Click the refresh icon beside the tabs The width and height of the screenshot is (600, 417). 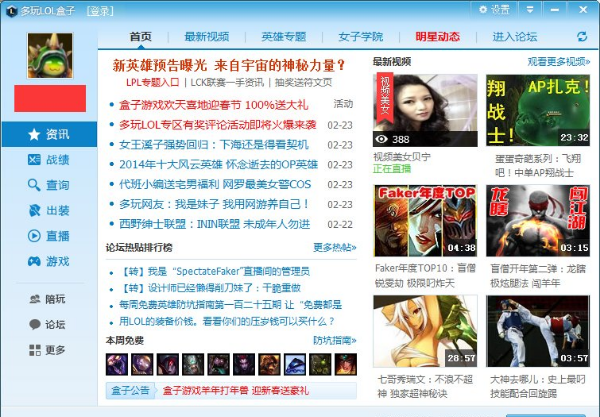[582, 37]
